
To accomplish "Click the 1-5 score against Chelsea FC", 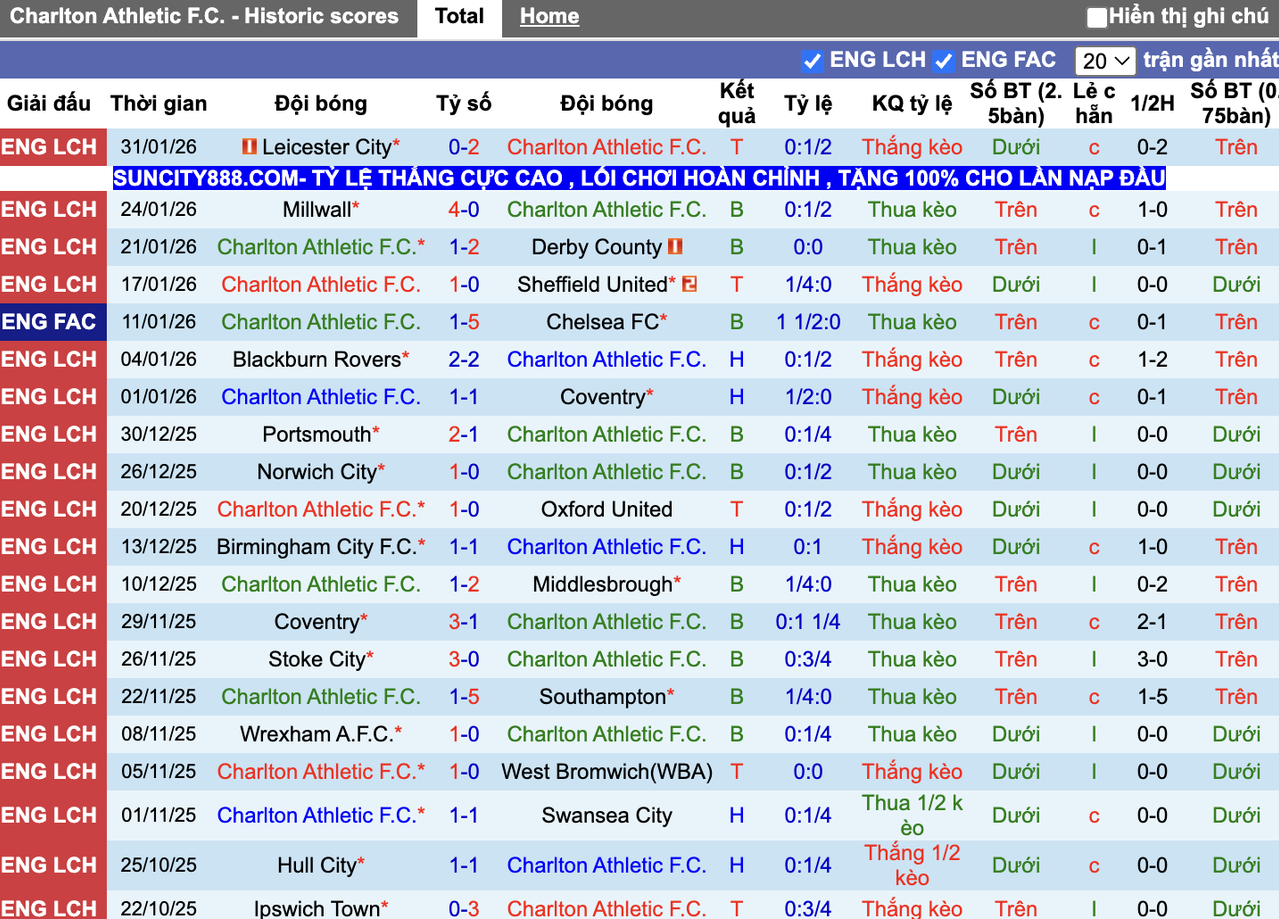I will pyautogui.click(x=464, y=322).
